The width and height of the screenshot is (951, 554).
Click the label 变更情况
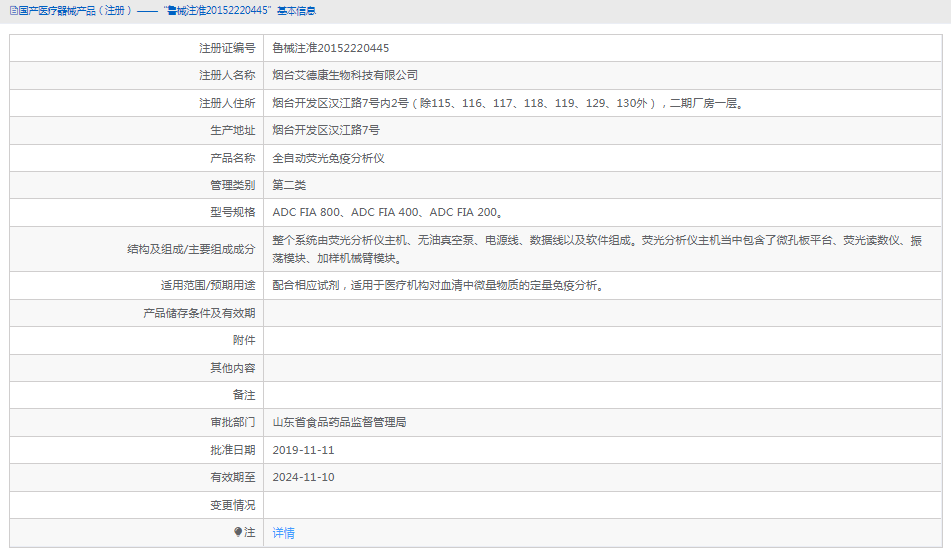pos(233,505)
